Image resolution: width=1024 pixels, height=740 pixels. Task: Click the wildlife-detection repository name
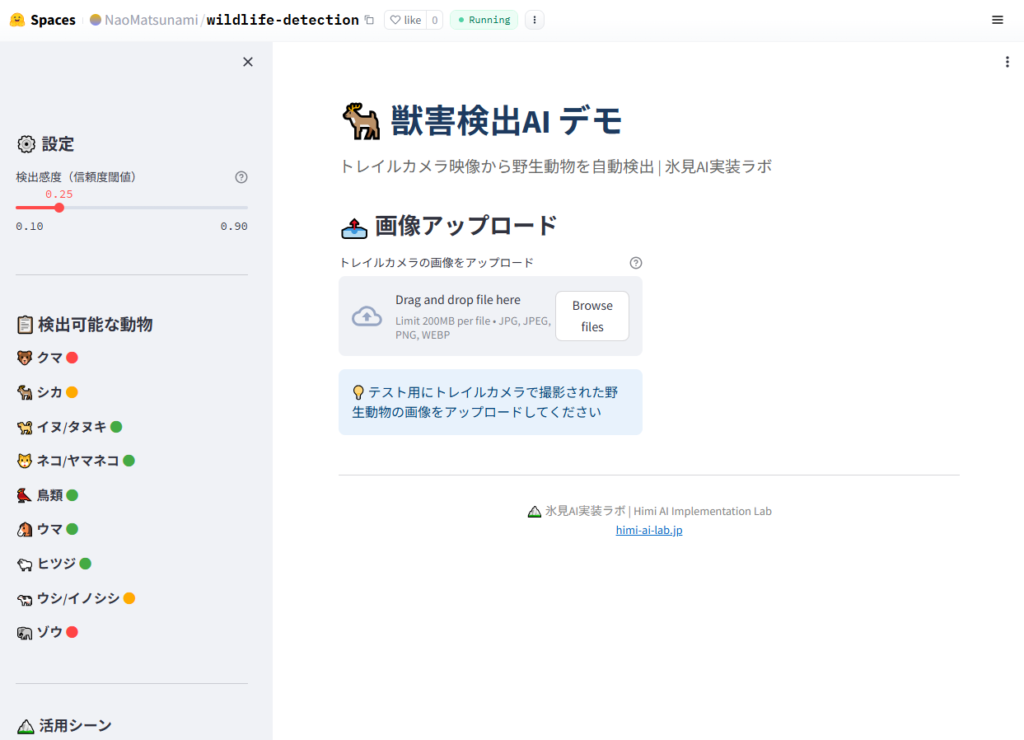tap(283, 20)
